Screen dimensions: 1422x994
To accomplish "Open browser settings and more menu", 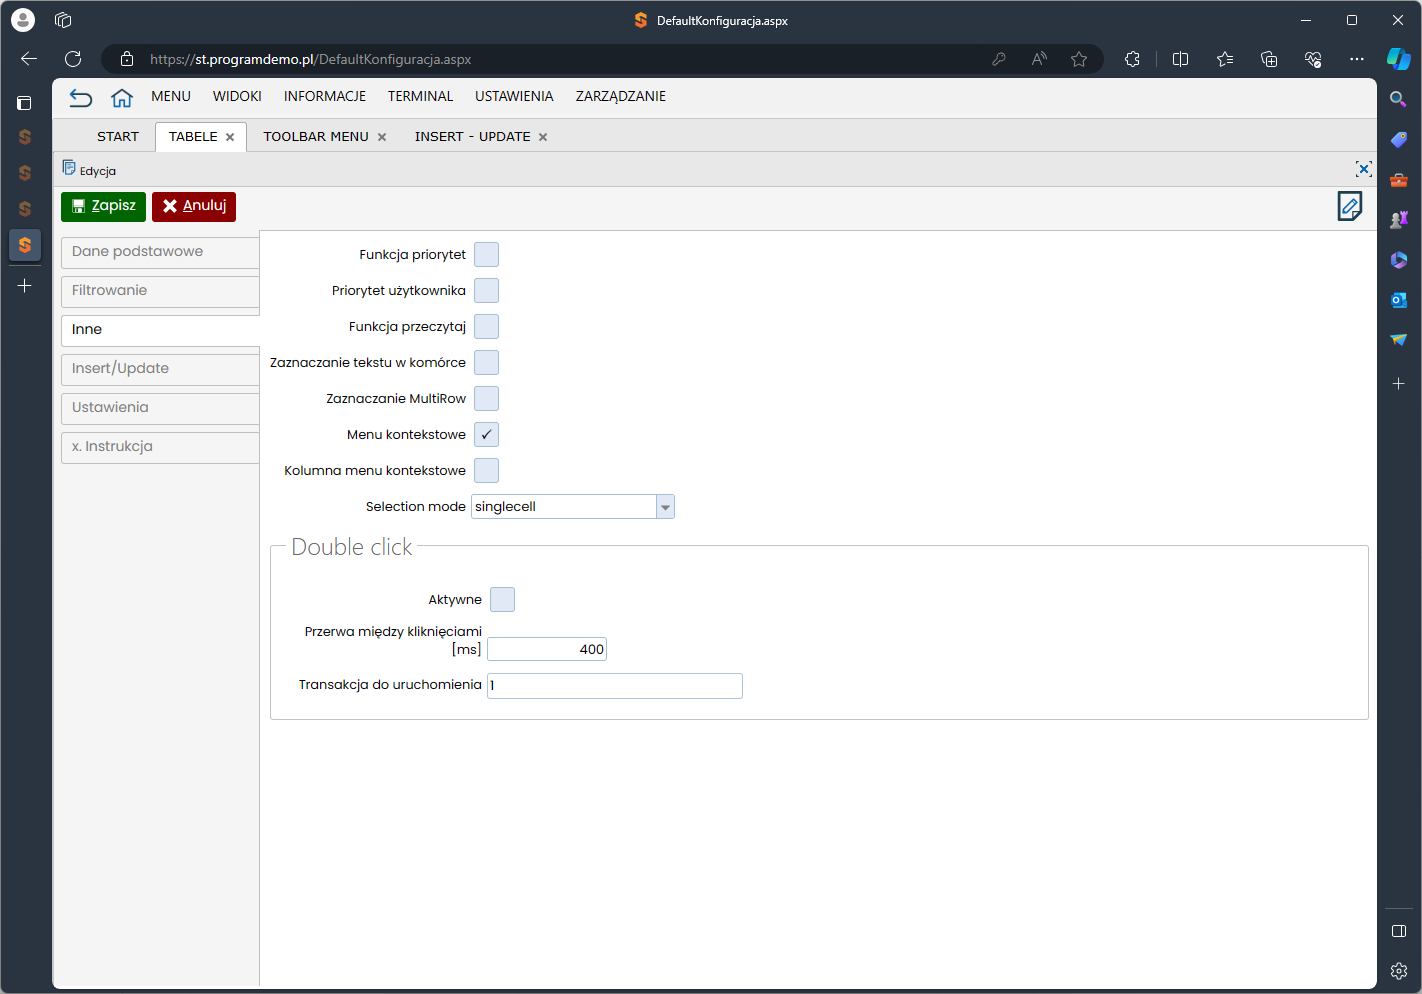I will click(1357, 59).
